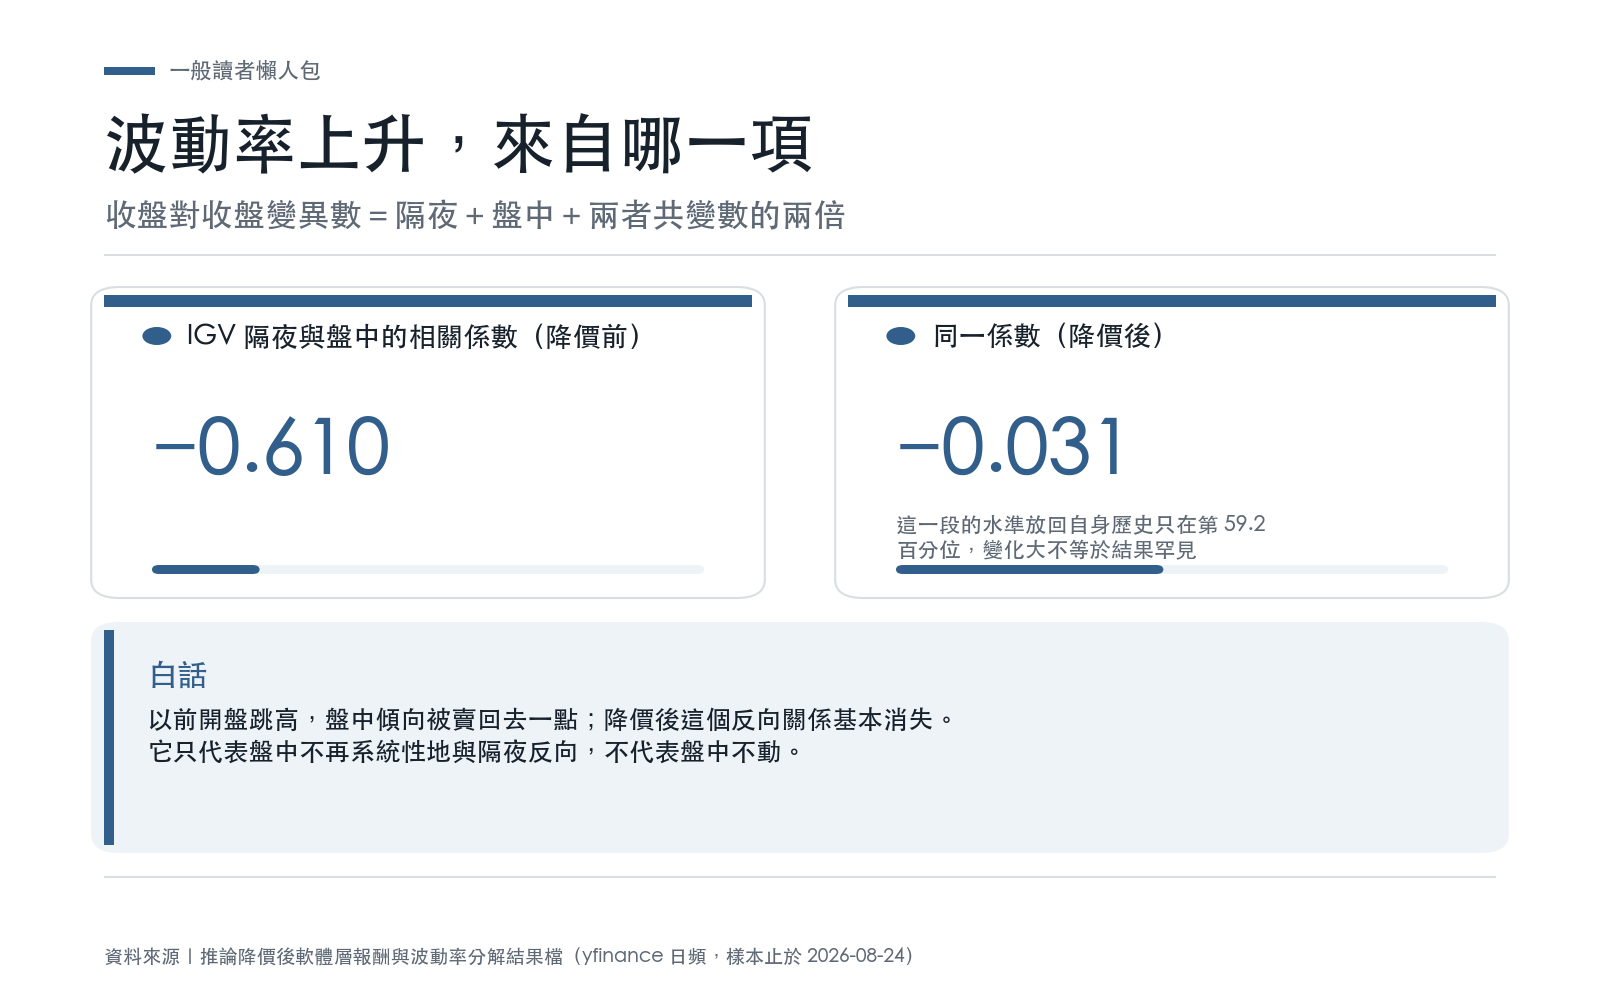
Task: Click the label 一般讀者懶人包
Action: pyautogui.click(x=245, y=71)
